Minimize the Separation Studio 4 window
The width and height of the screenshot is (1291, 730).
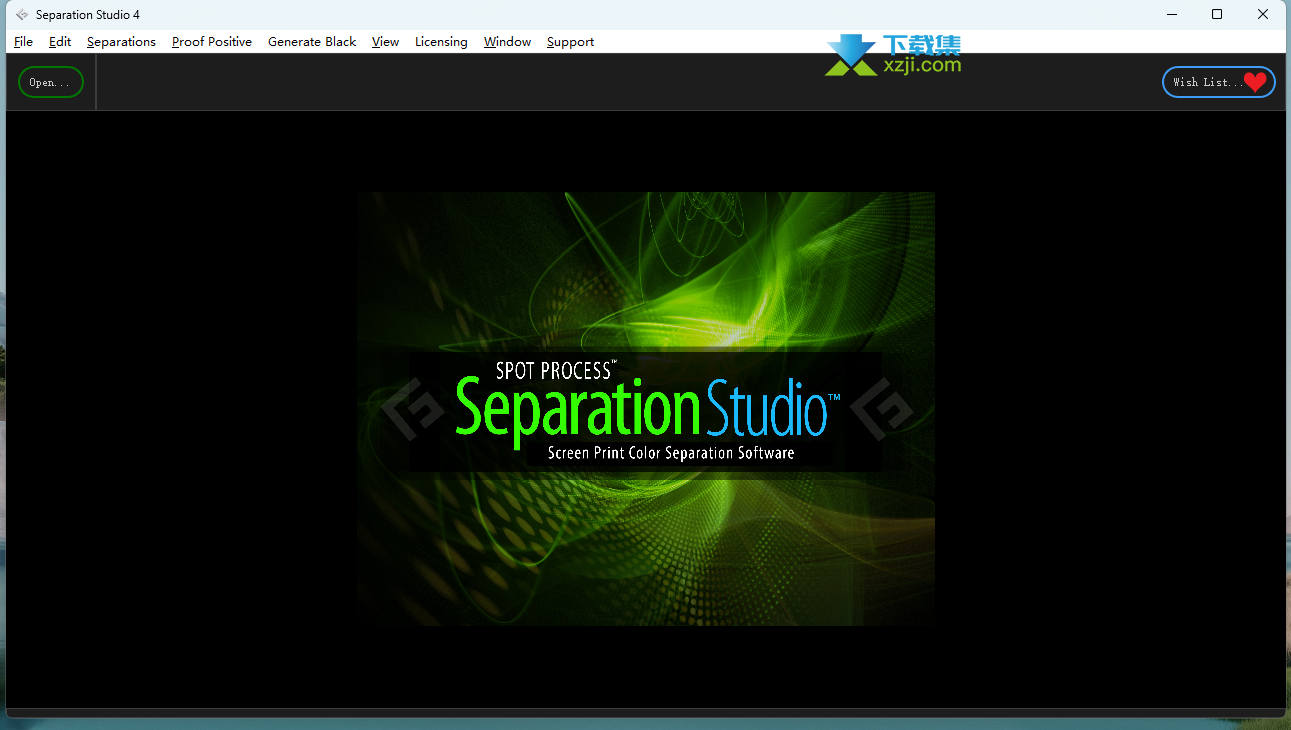1171,14
